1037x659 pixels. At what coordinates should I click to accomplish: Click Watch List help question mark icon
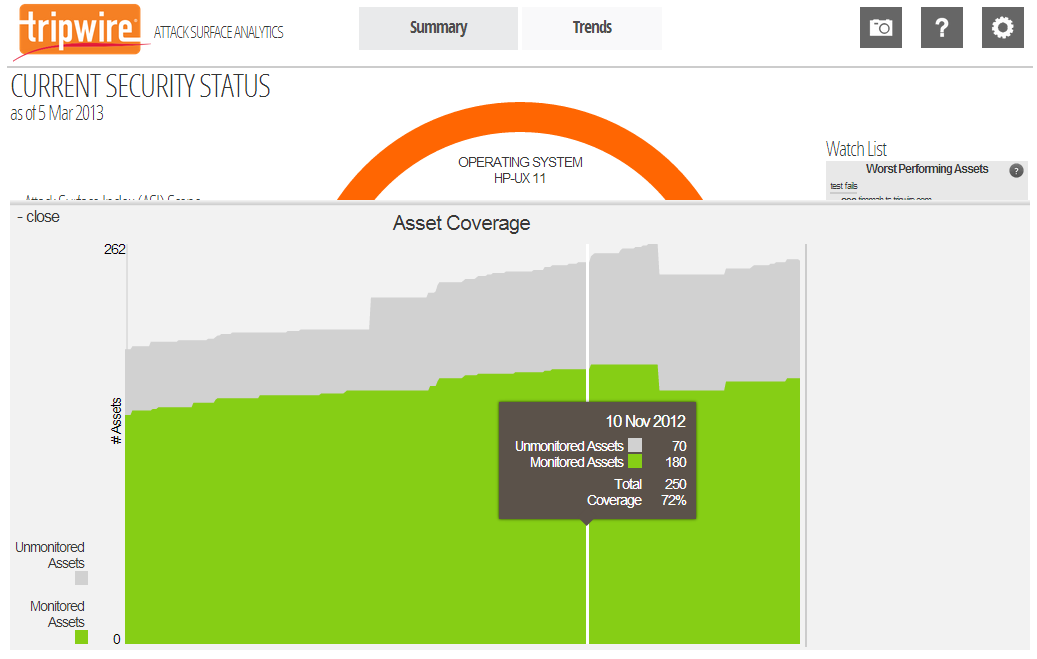click(1016, 171)
